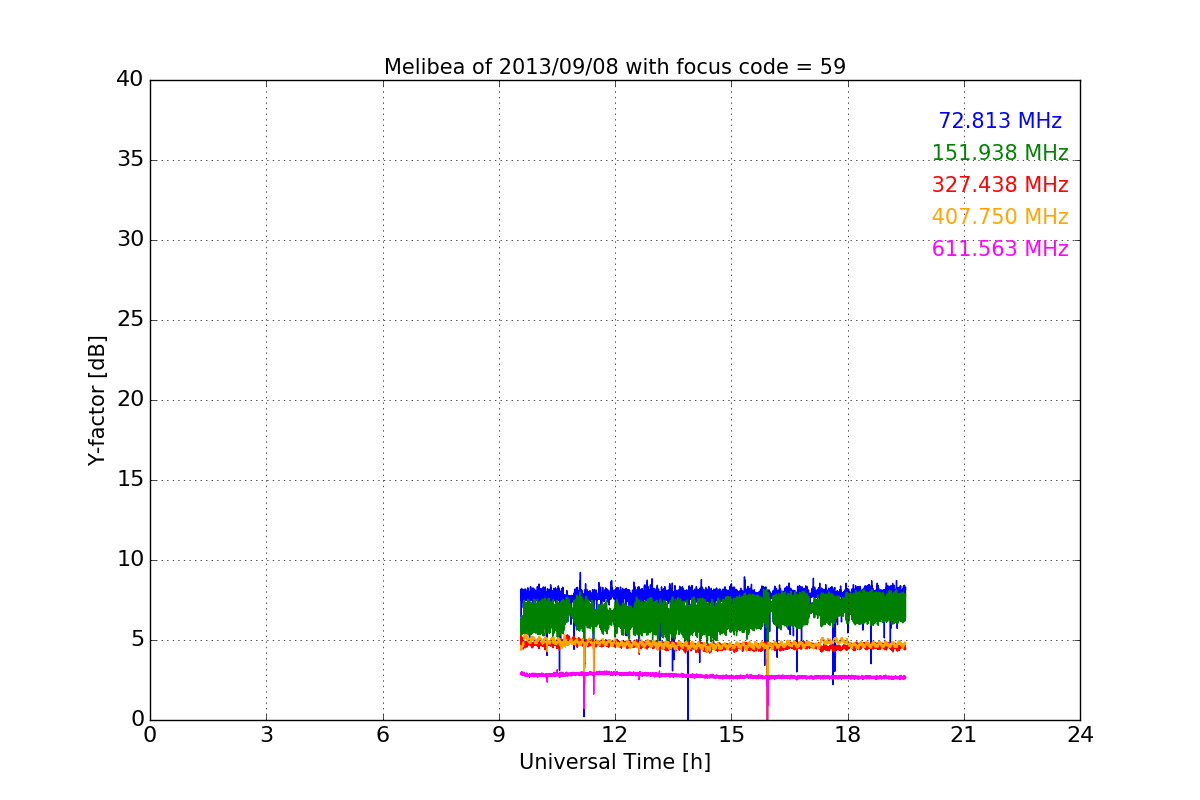The height and width of the screenshot is (800, 1200).
Task: Click the 10 tick on the Y axis
Action: click(x=130, y=560)
